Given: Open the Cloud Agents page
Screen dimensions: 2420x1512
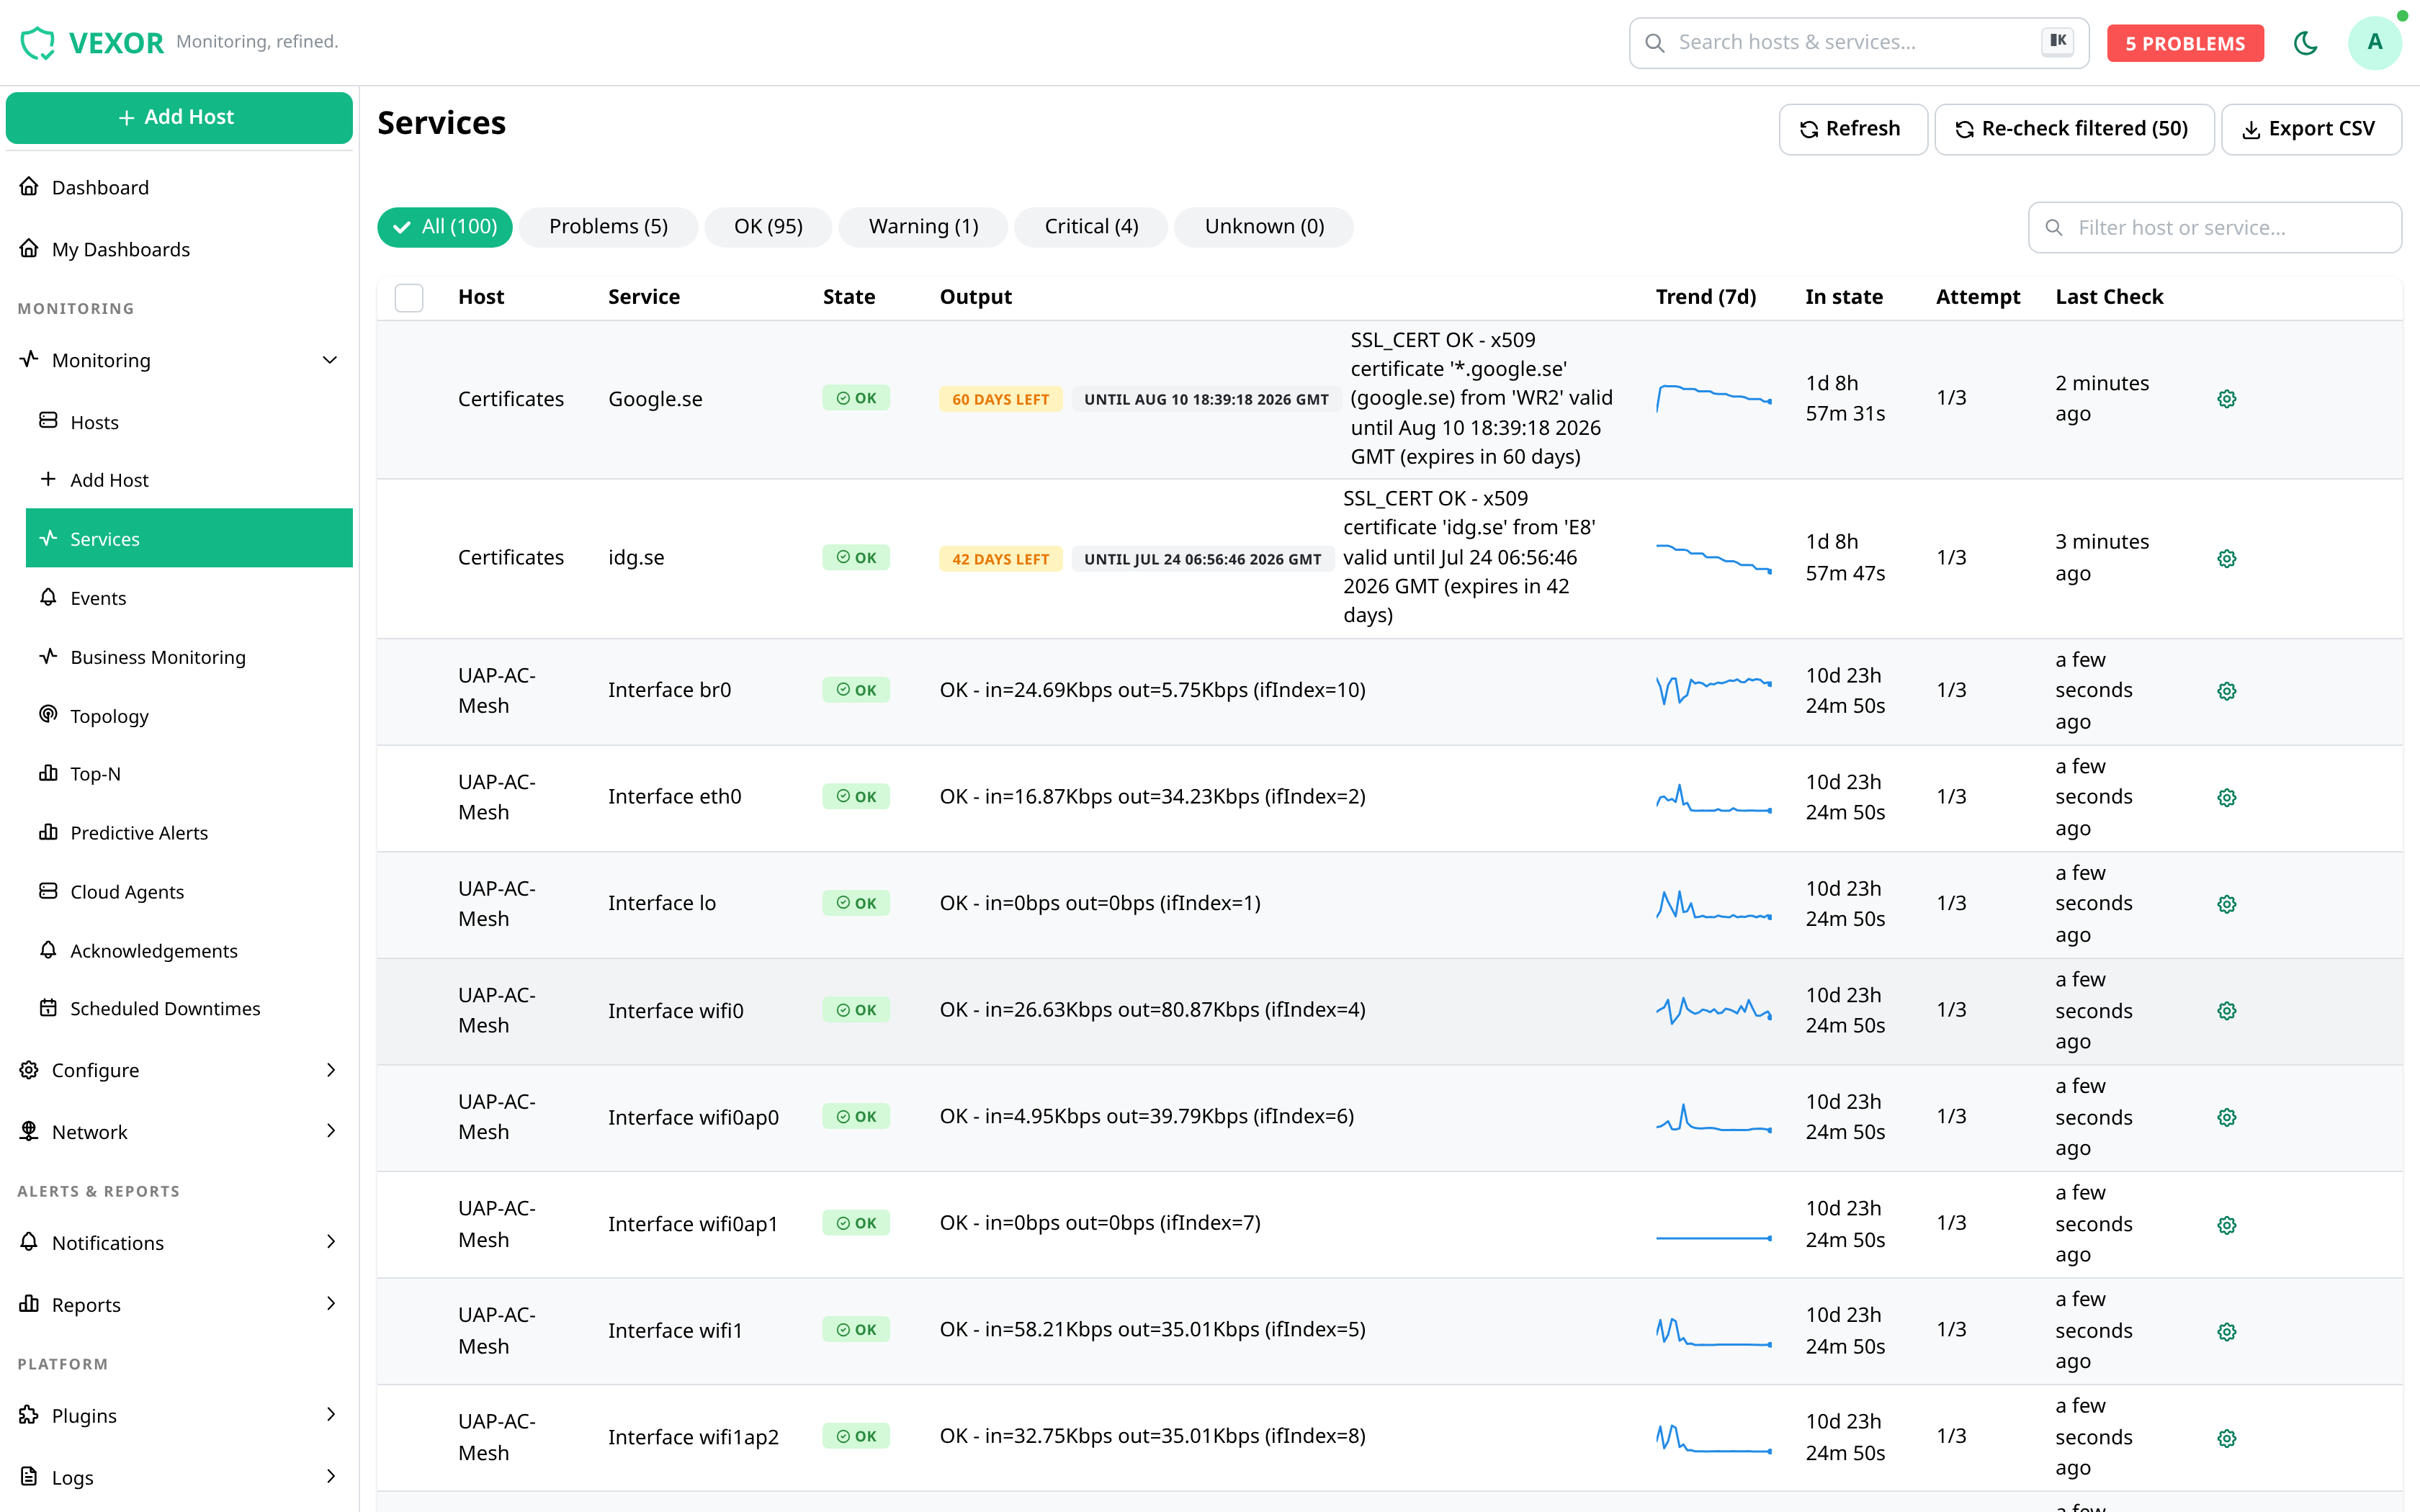Looking at the screenshot, I should click(189, 891).
